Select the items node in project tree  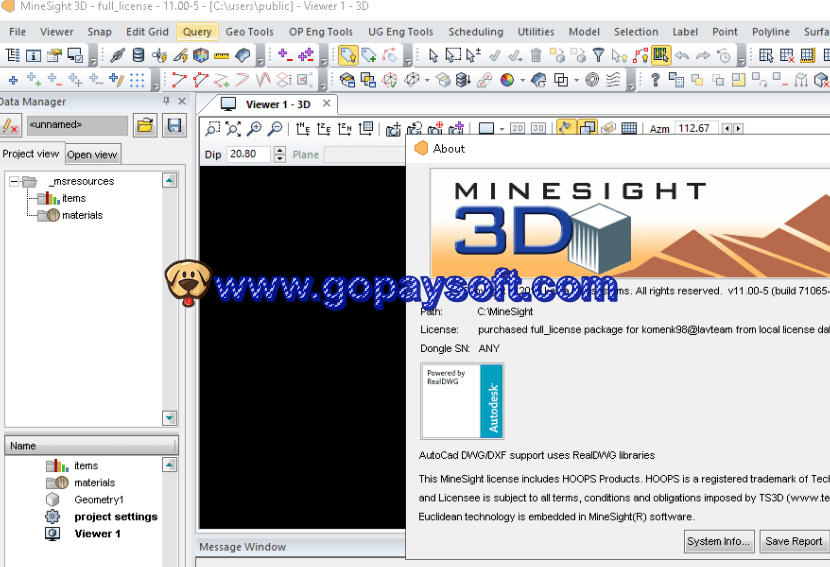tap(74, 198)
